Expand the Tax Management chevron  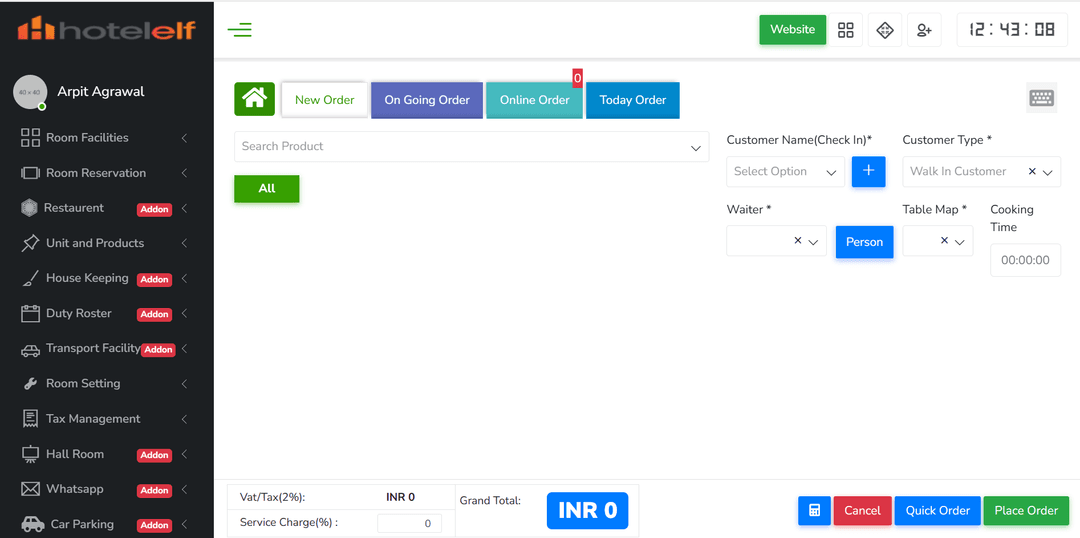pyautogui.click(x=185, y=419)
